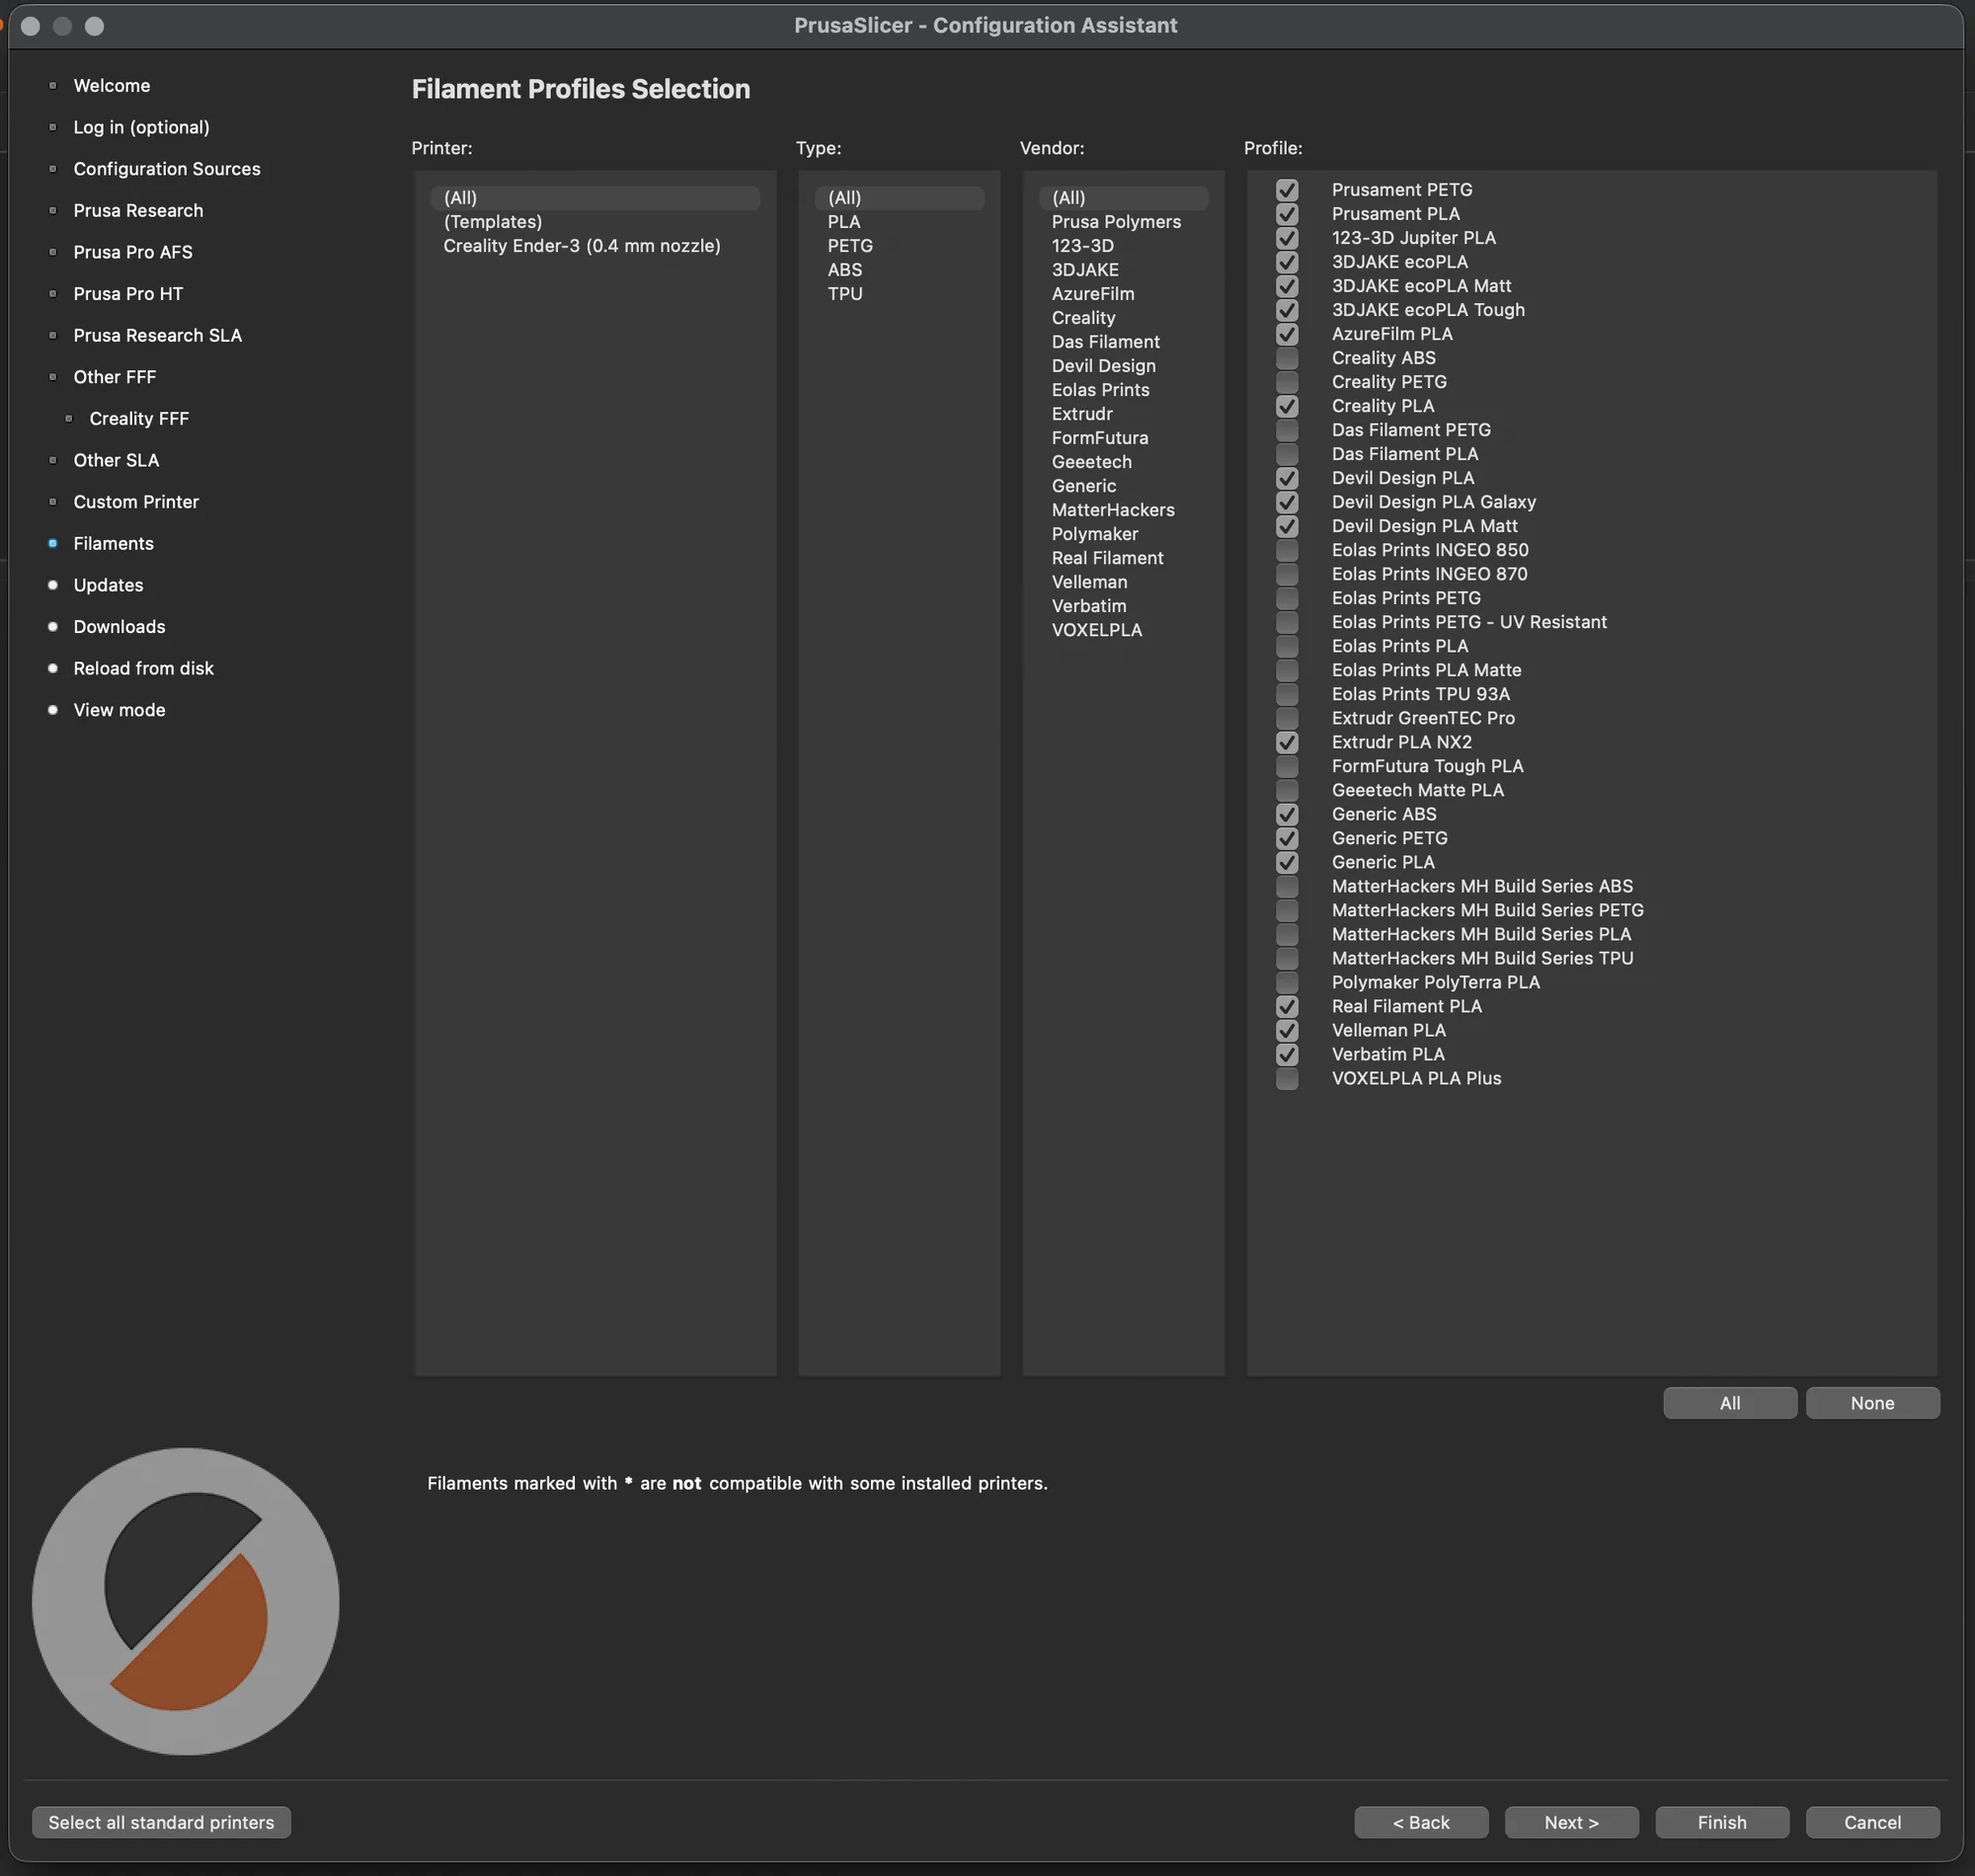Pick Devil Design in the Vendor list
1975x1876 pixels.
point(1103,366)
